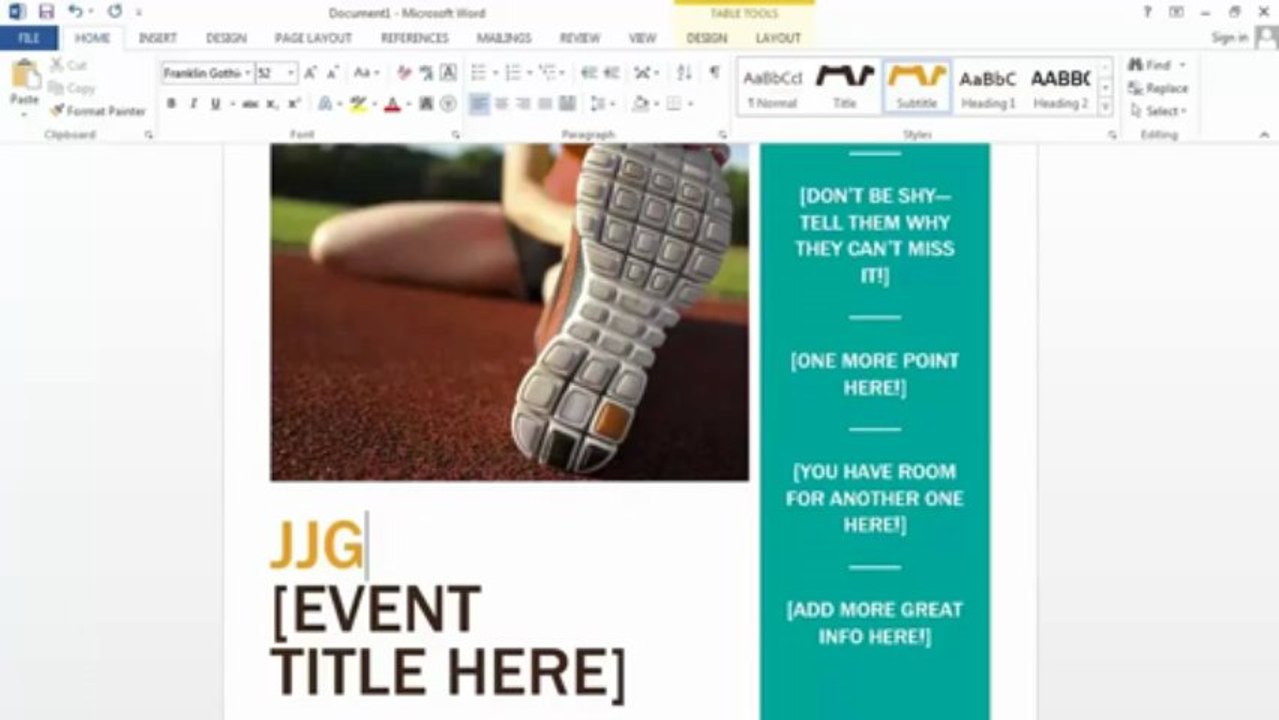Decrease paragraph indent
Viewport: 1279px width, 720px height.
[x=588, y=73]
